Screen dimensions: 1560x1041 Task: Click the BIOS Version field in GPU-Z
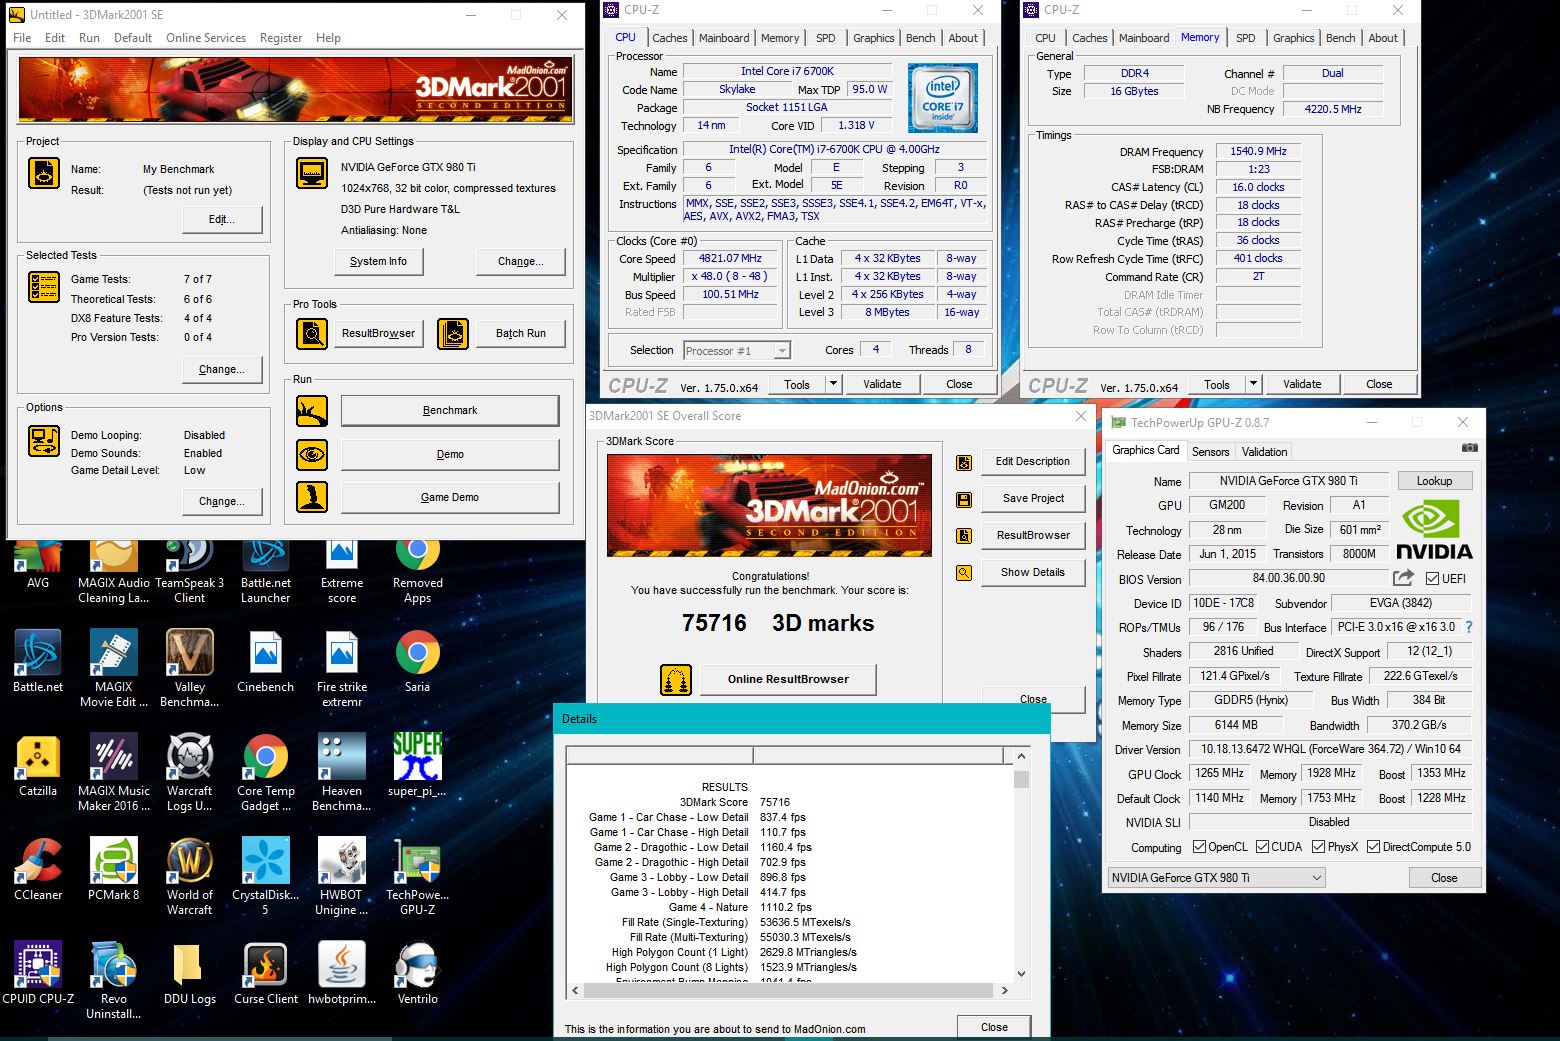point(1288,579)
